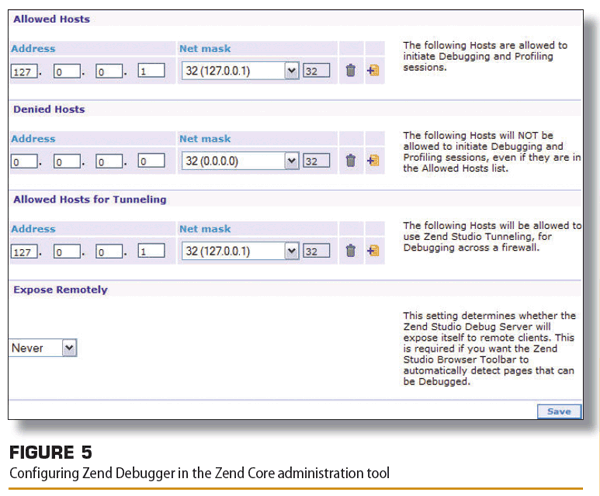Add a new Tunneling allowed host entry
The height and width of the screenshot is (496, 600).
373,251
